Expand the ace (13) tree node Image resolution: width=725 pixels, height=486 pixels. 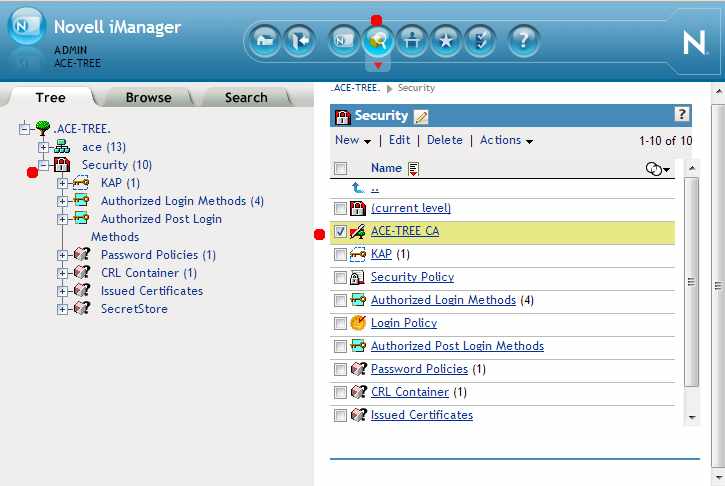pyautogui.click(x=43, y=148)
